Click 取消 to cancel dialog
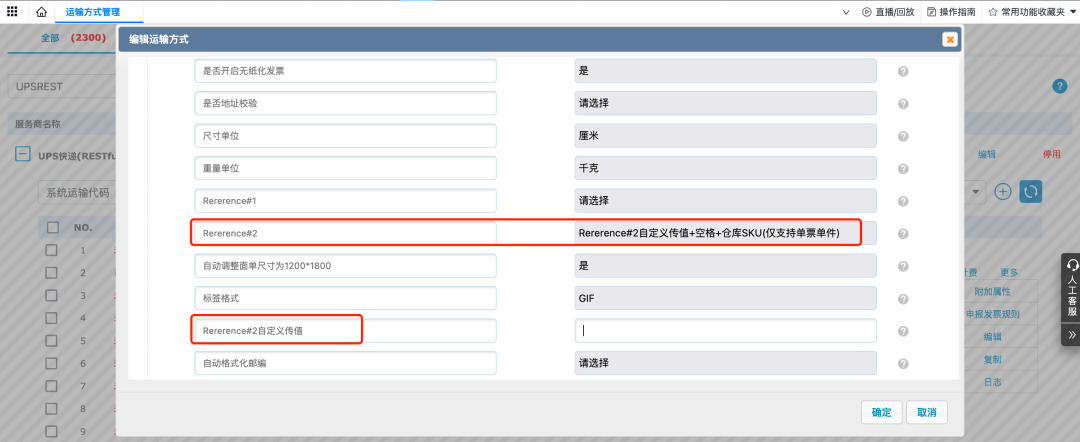1080x442 pixels. point(926,412)
